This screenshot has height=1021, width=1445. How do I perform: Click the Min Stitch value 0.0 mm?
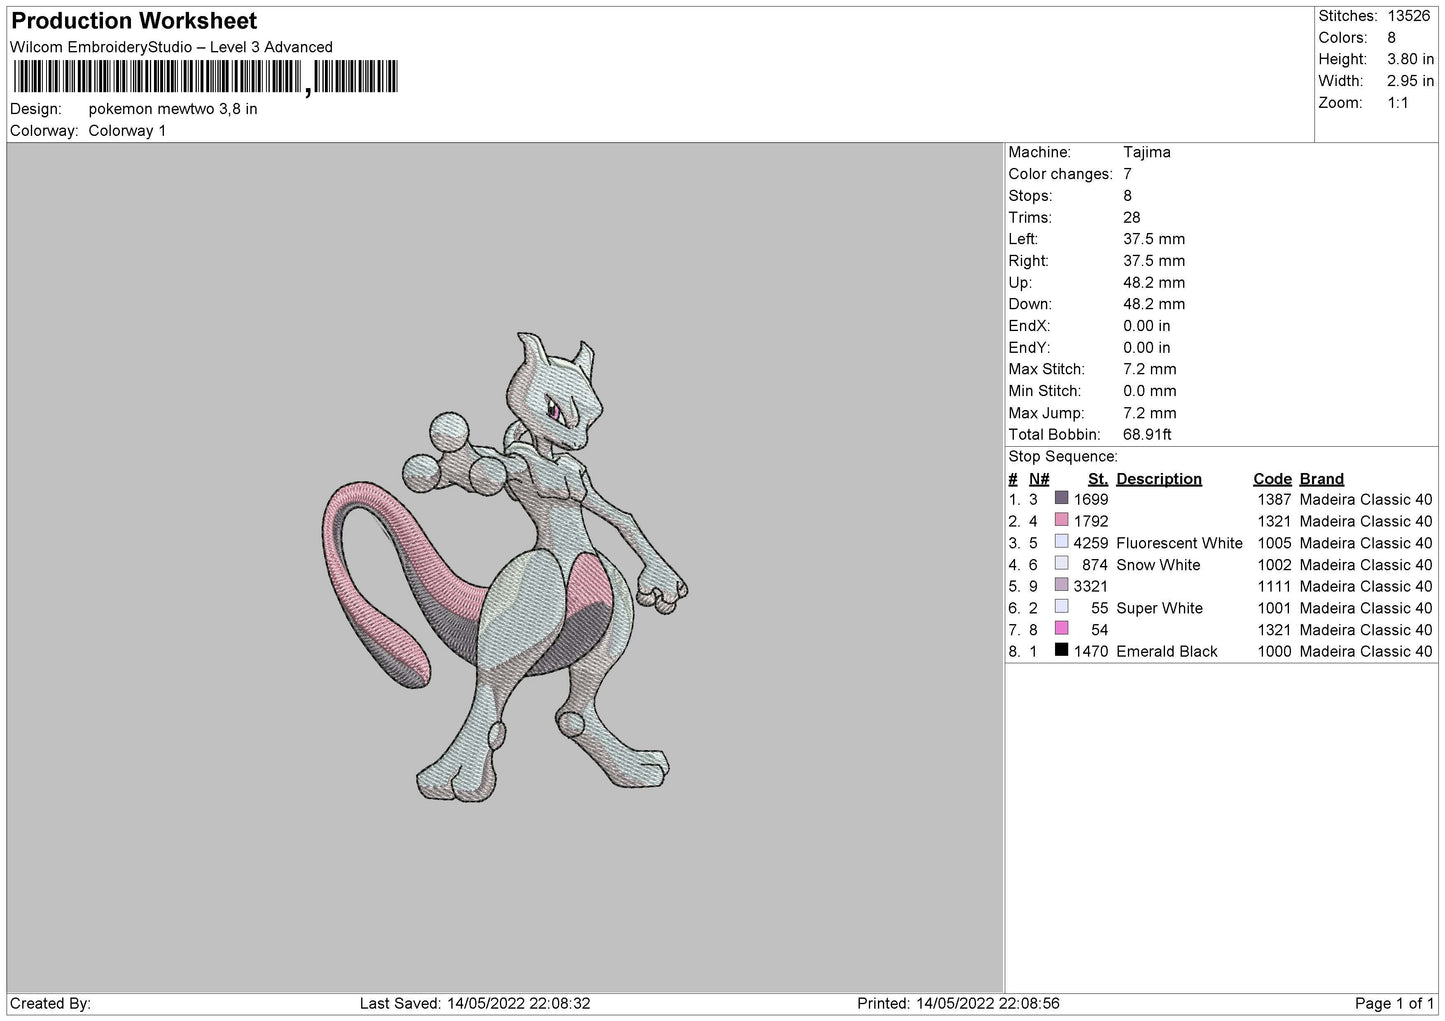coord(1150,391)
